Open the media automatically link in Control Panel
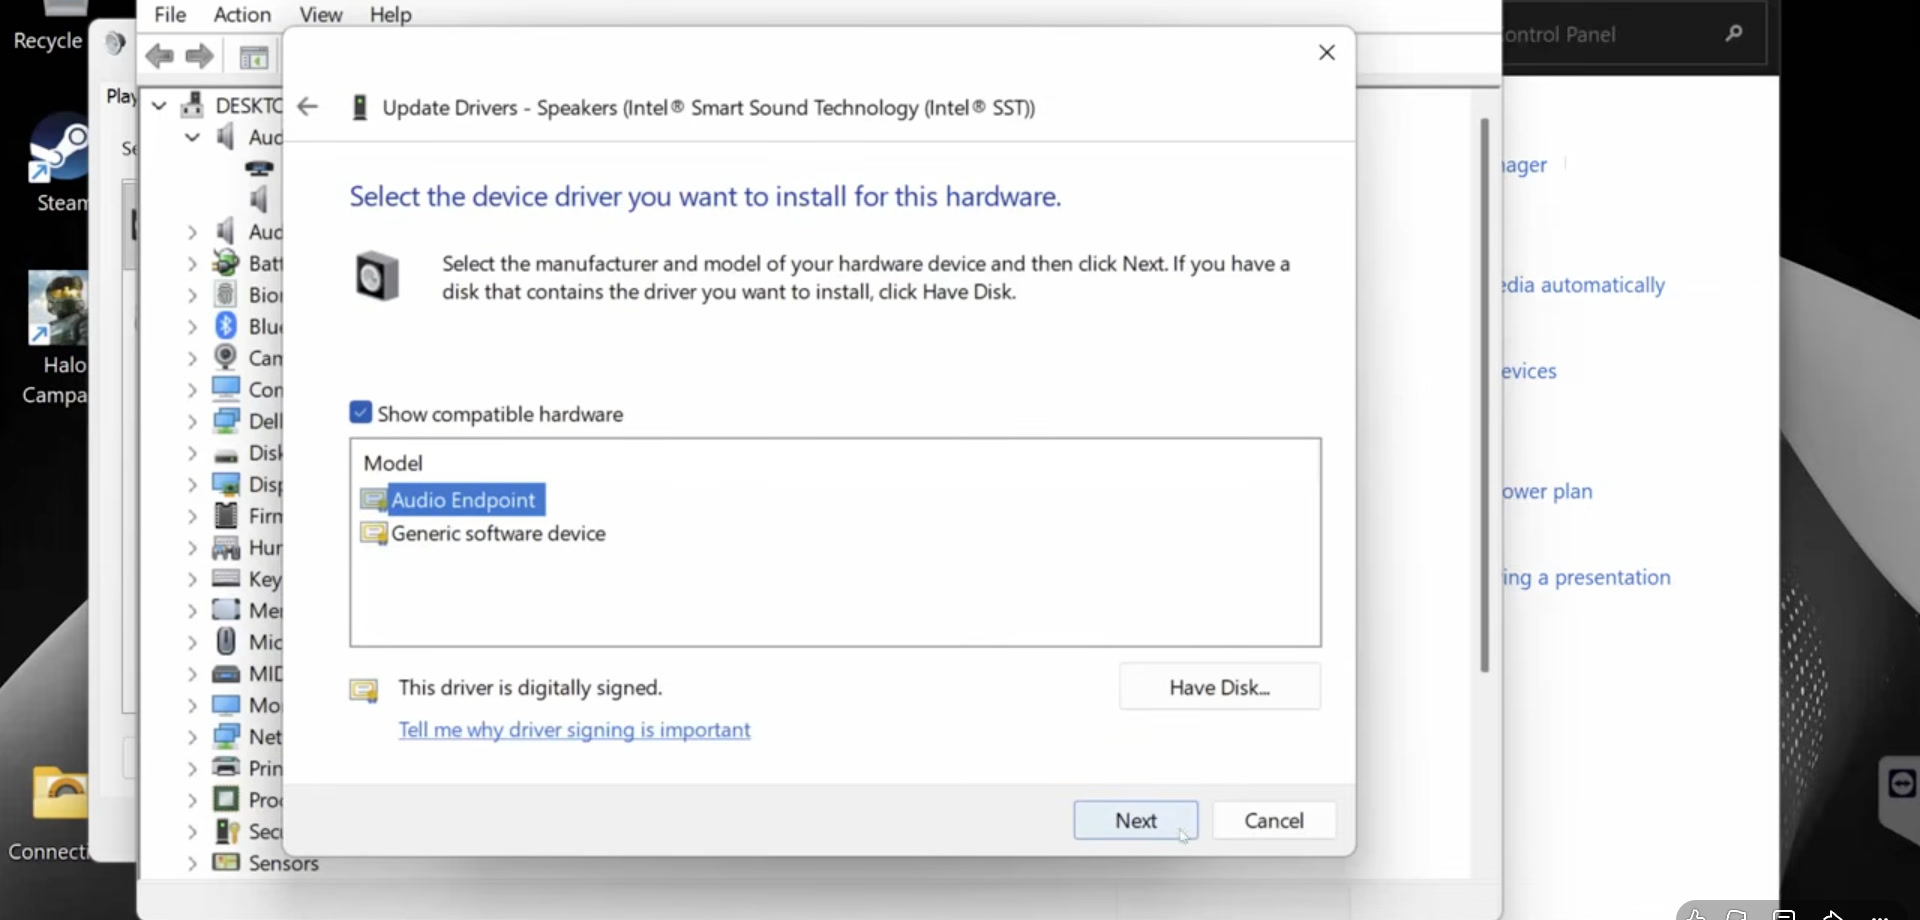Screen dimensions: 1920x920 tap(1583, 285)
